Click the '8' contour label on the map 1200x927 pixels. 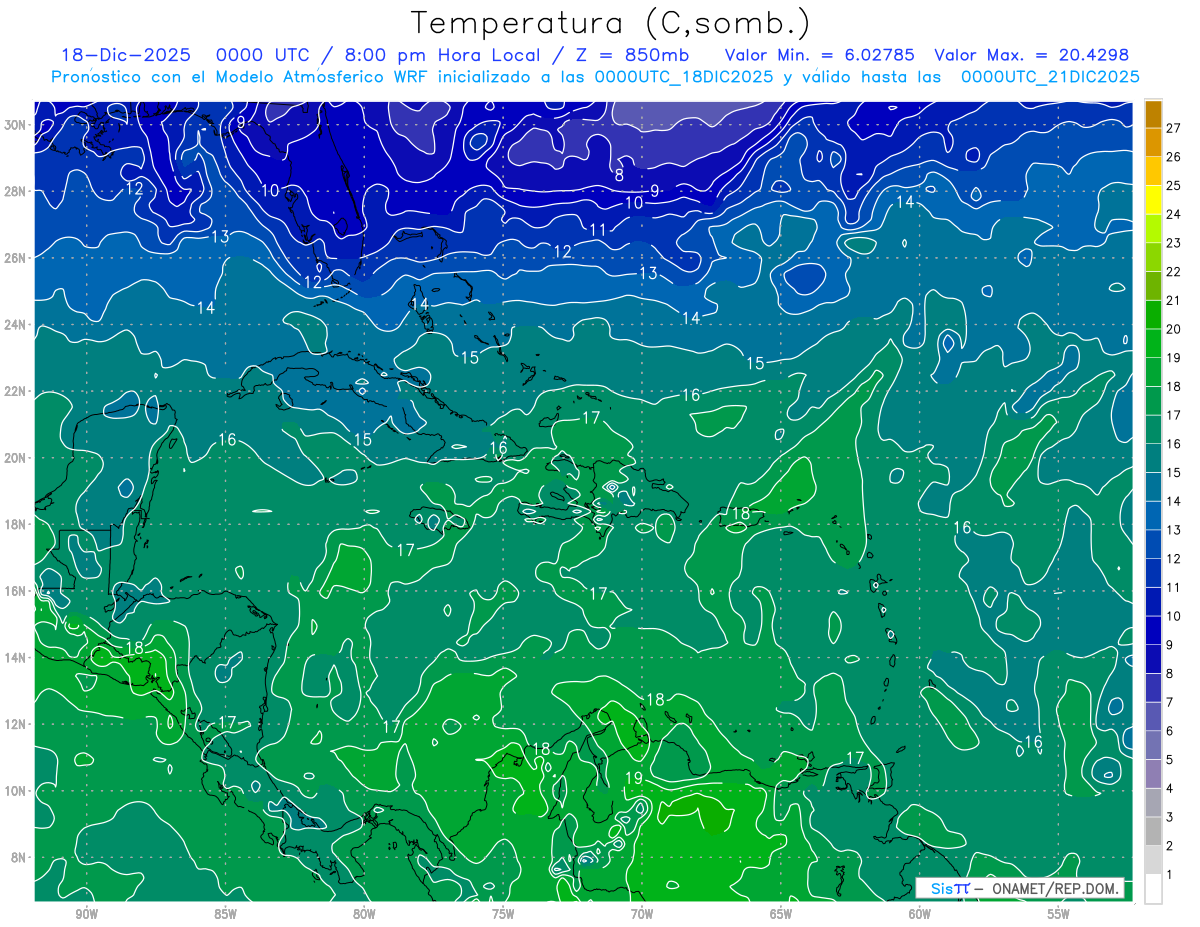pyautogui.click(x=619, y=175)
